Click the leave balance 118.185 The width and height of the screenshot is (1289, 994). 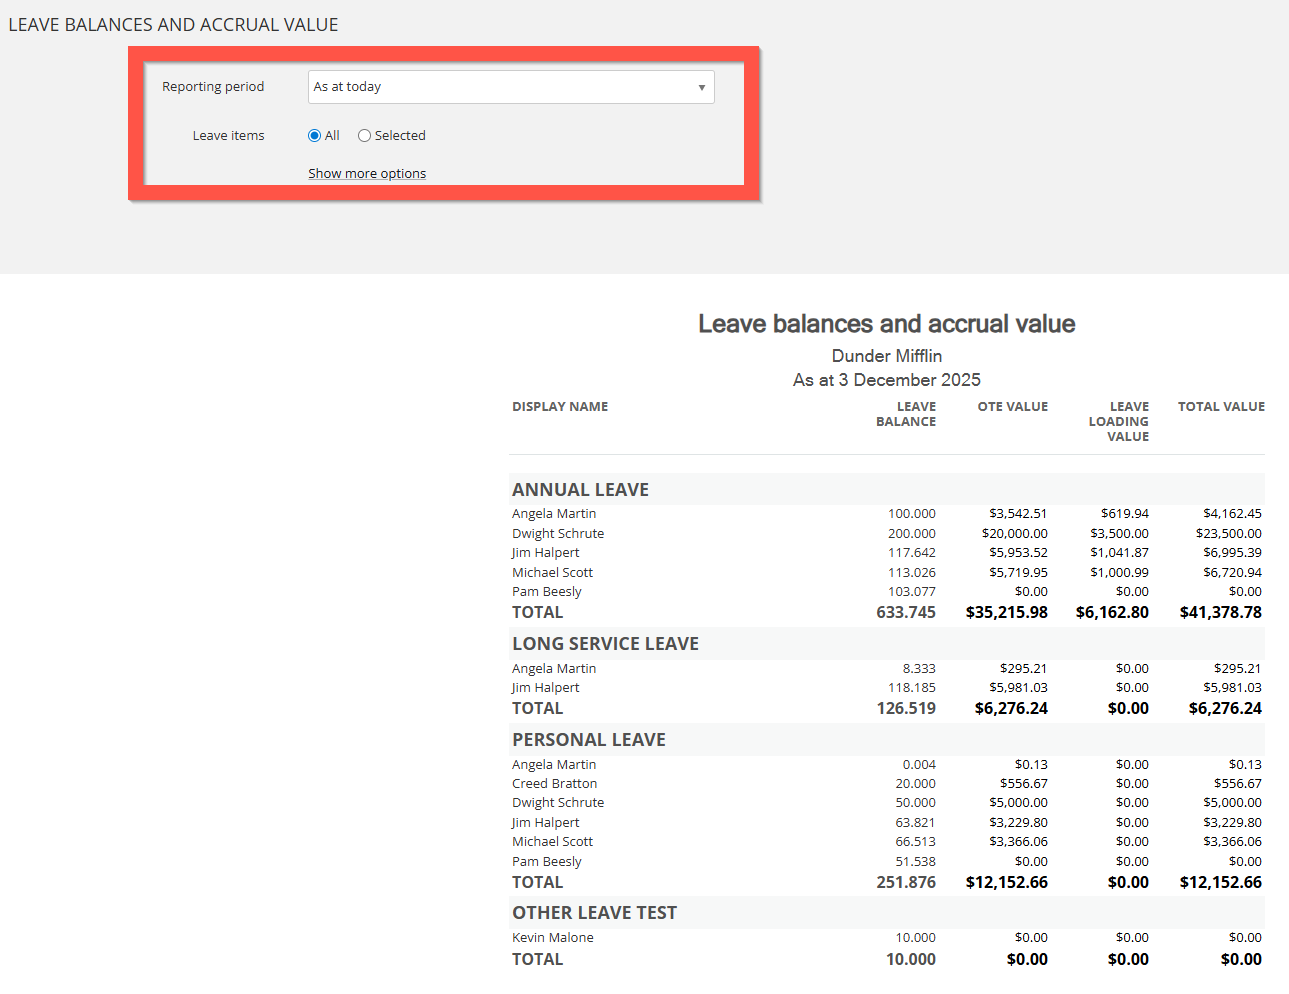(x=912, y=688)
